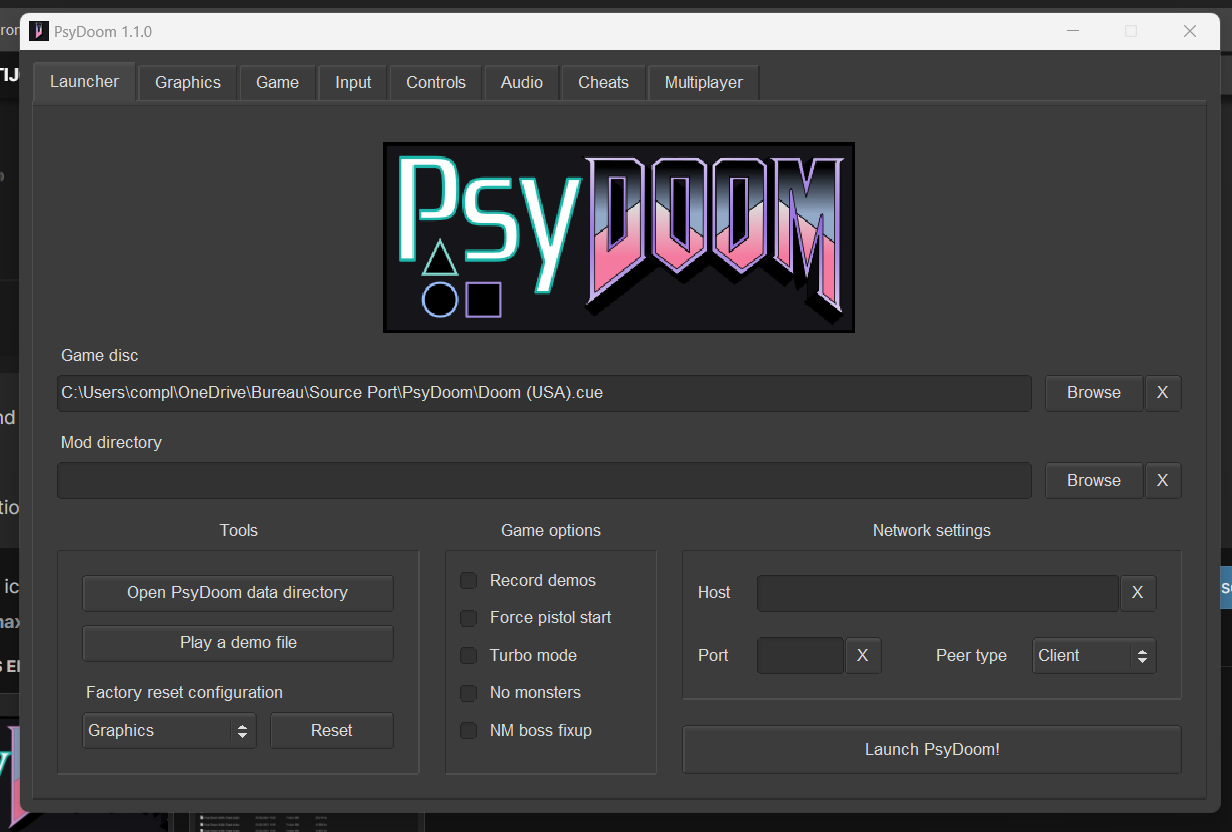Go to the Input tab
Viewport: 1232px width, 832px height.
click(353, 82)
